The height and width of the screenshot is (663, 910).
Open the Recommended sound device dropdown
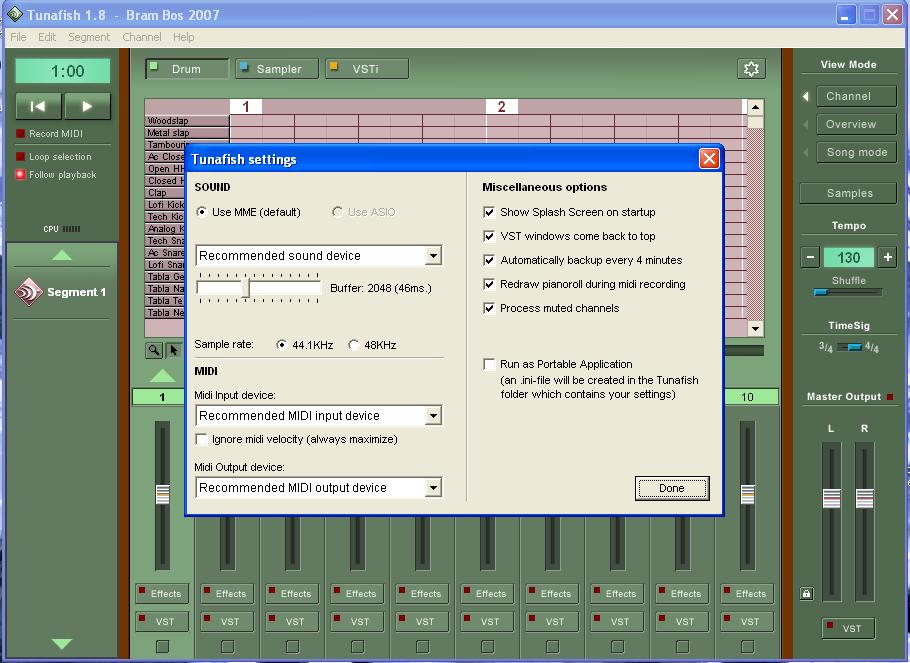433,255
